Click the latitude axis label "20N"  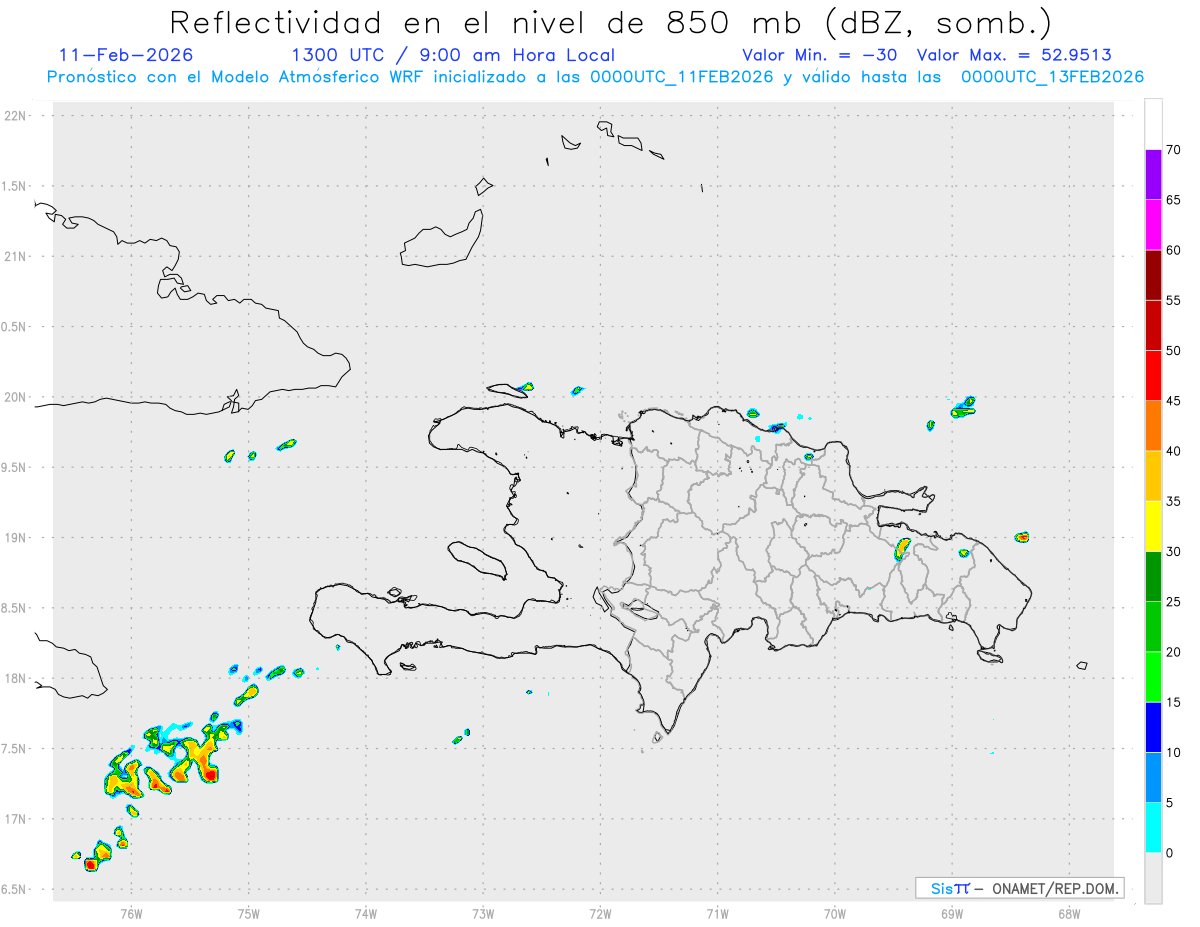point(16,397)
